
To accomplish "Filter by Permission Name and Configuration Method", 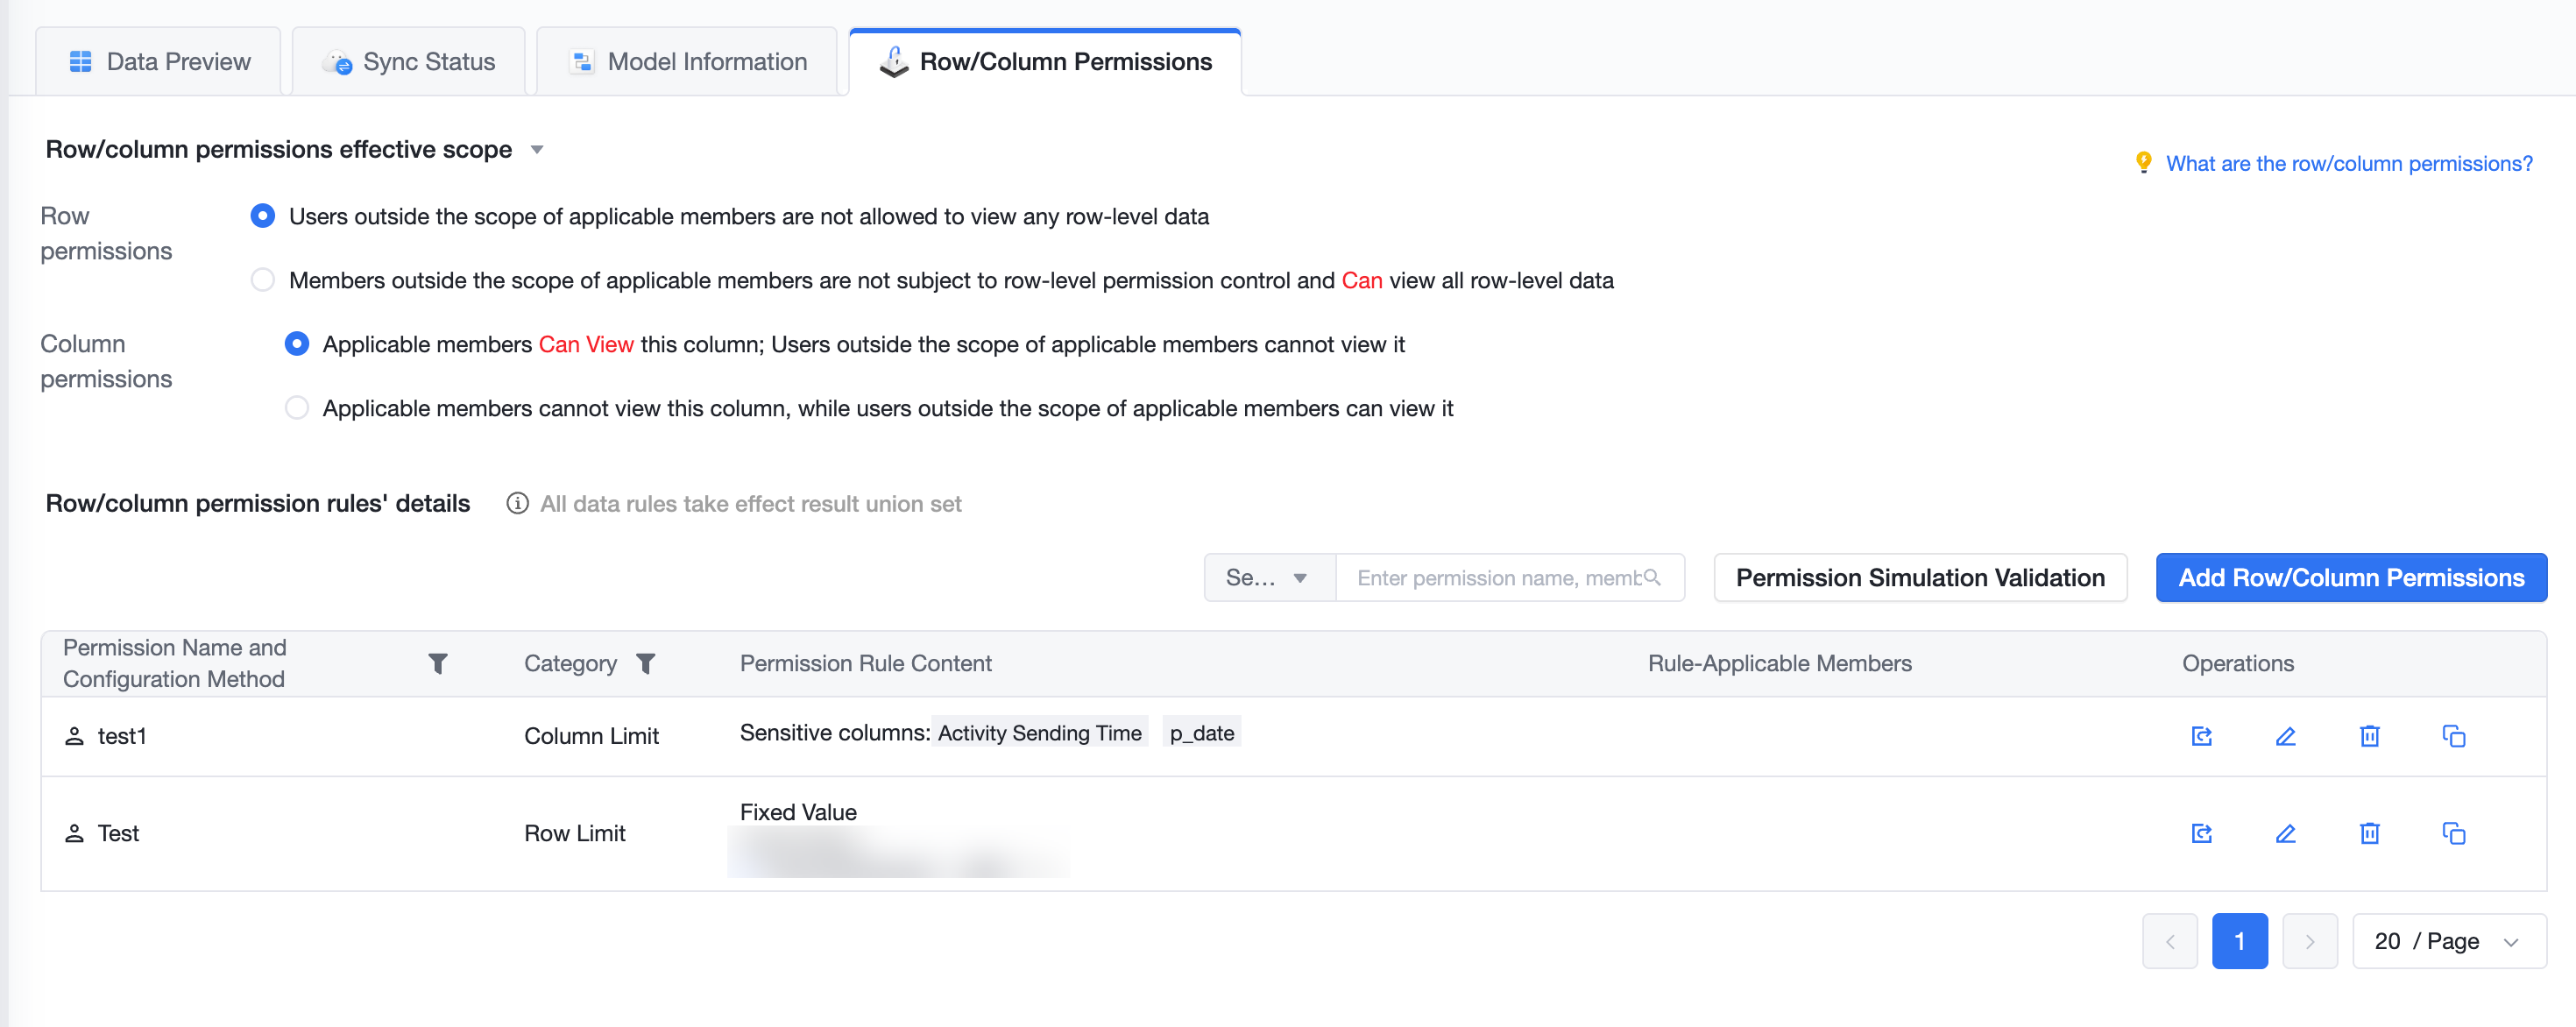I will coord(438,663).
